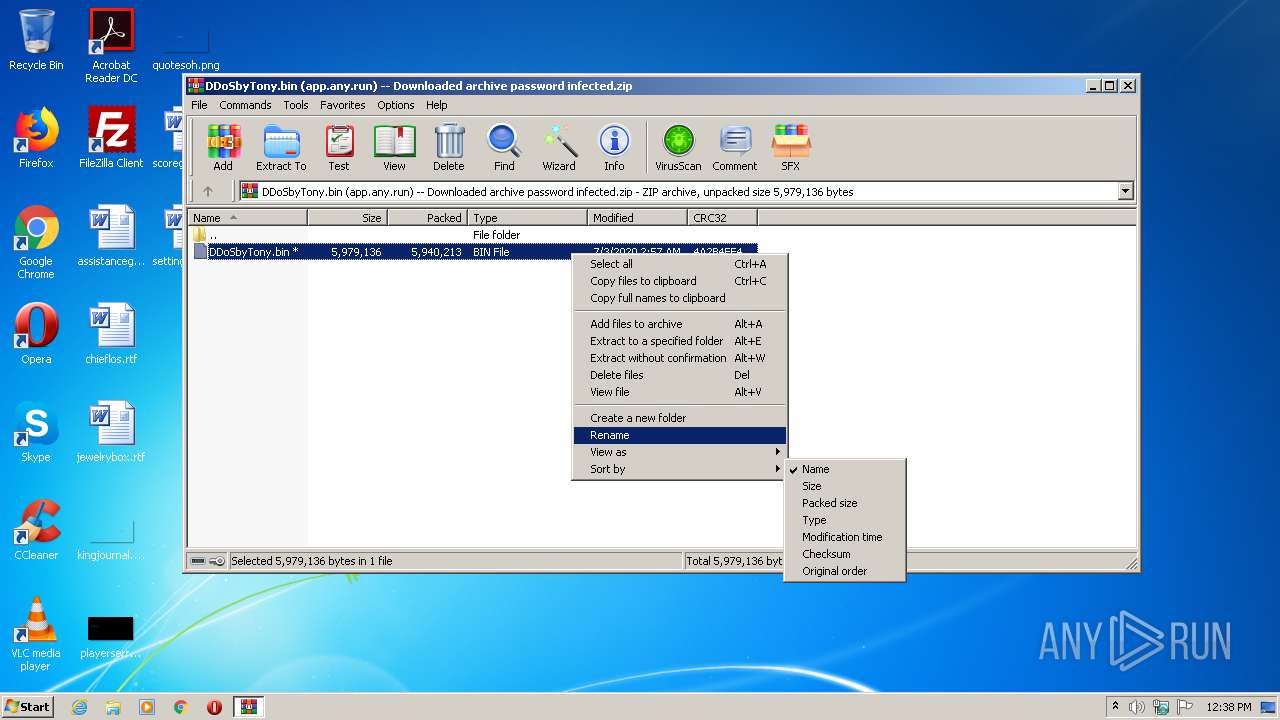The width and height of the screenshot is (1280, 720).
Task: Click the Add toolbar icon
Action: (223, 148)
